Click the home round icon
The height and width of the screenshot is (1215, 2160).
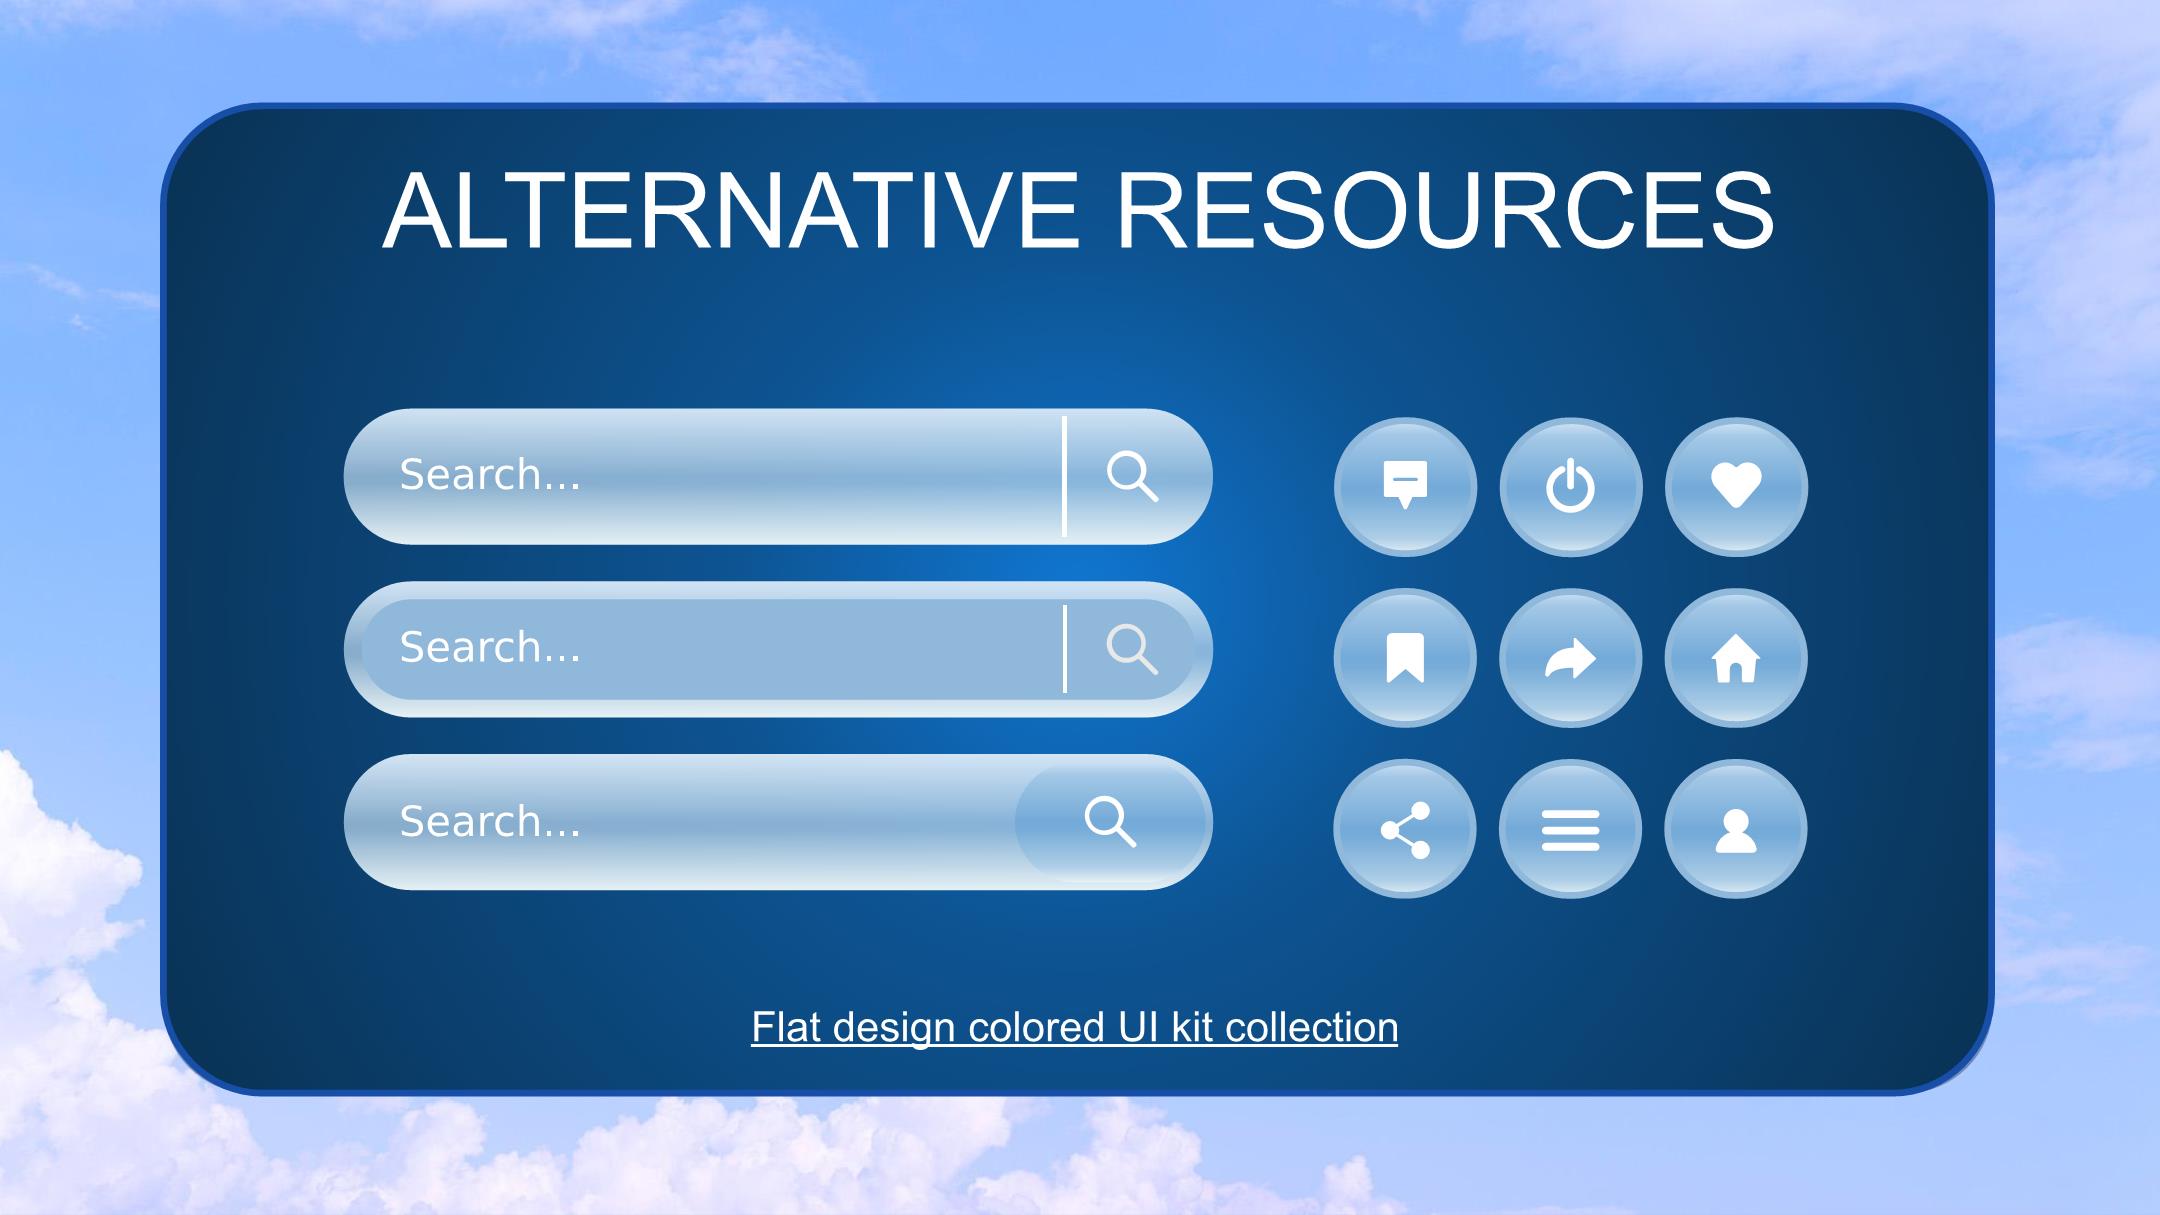pyautogui.click(x=1736, y=658)
